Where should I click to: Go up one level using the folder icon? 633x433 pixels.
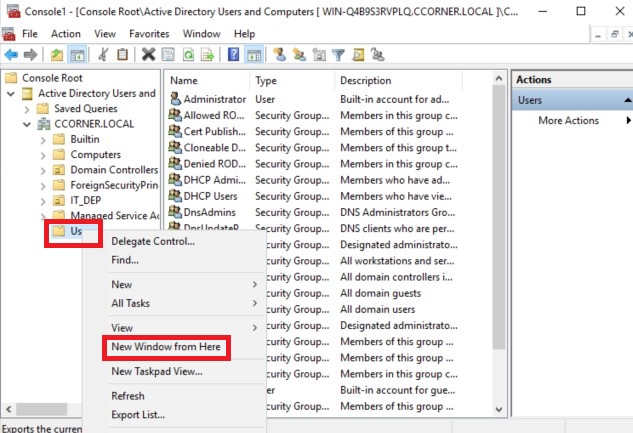[x=57, y=54]
